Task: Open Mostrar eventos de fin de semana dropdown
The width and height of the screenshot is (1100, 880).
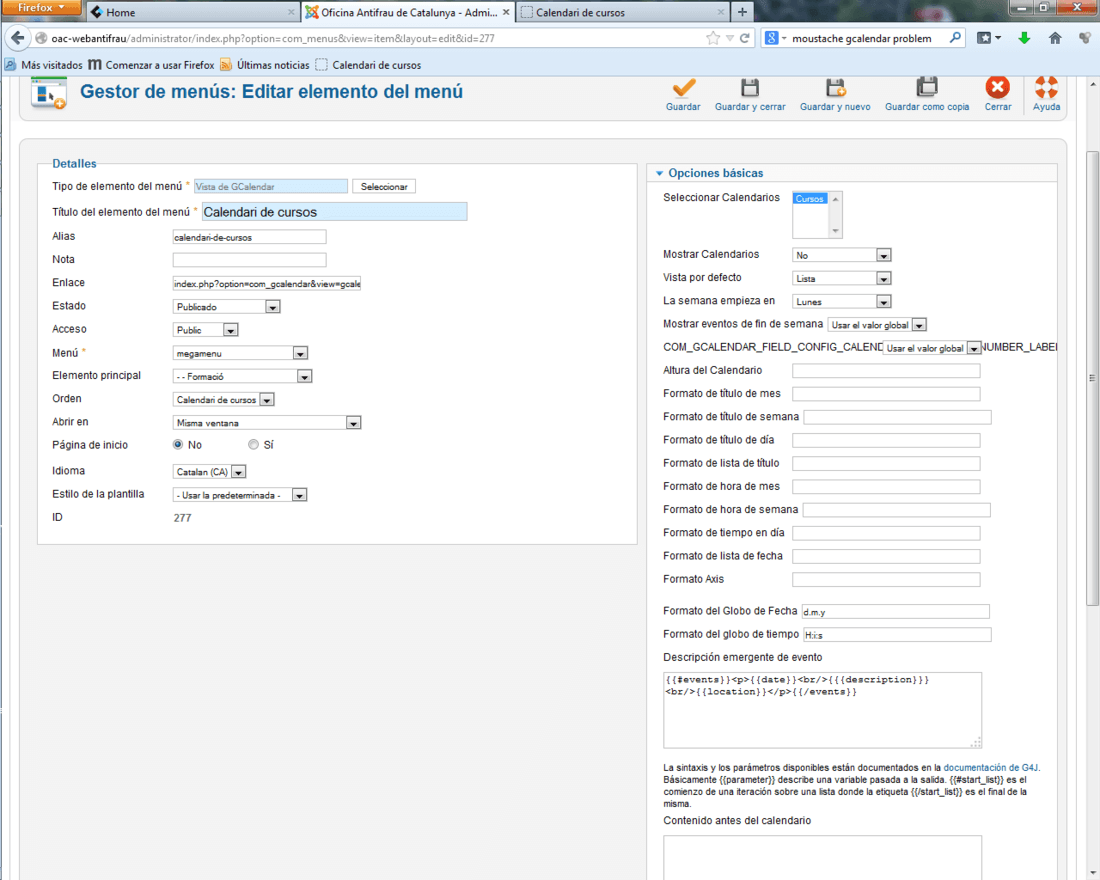Action: pyautogui.click(x=877, y=324)
